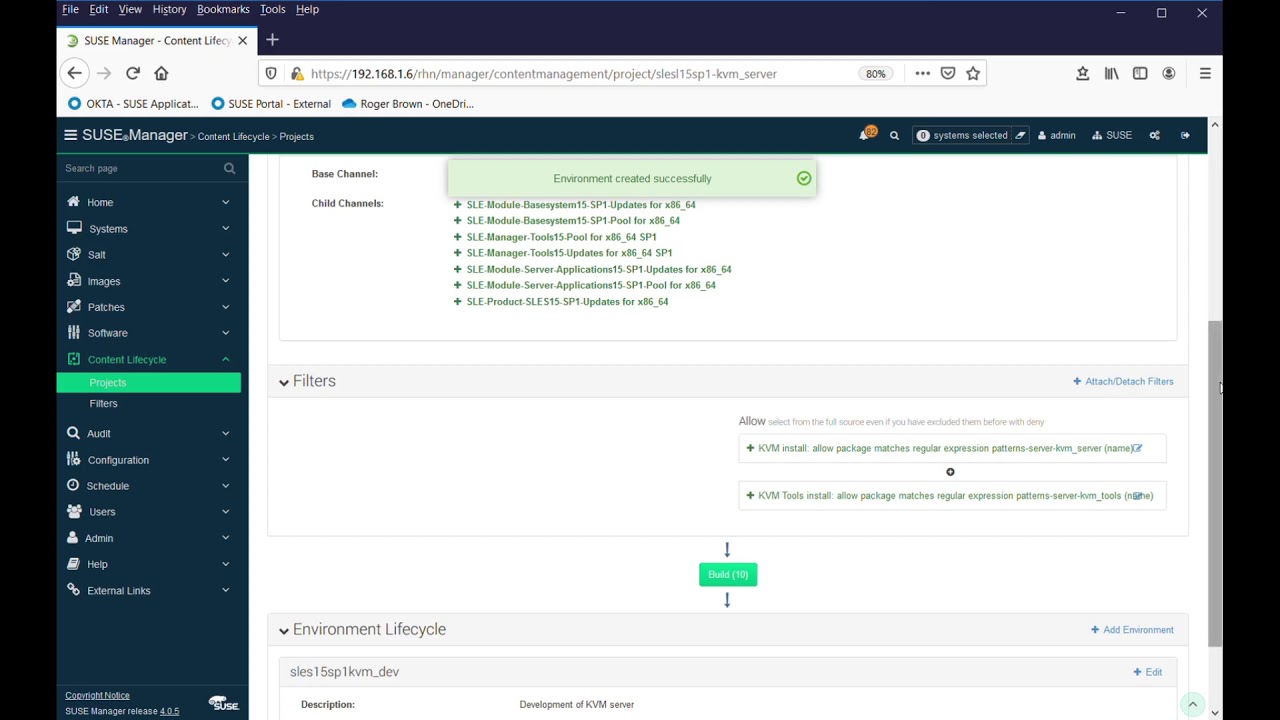
Task: Expand the Software menu chevron
Action: point(225,333)
